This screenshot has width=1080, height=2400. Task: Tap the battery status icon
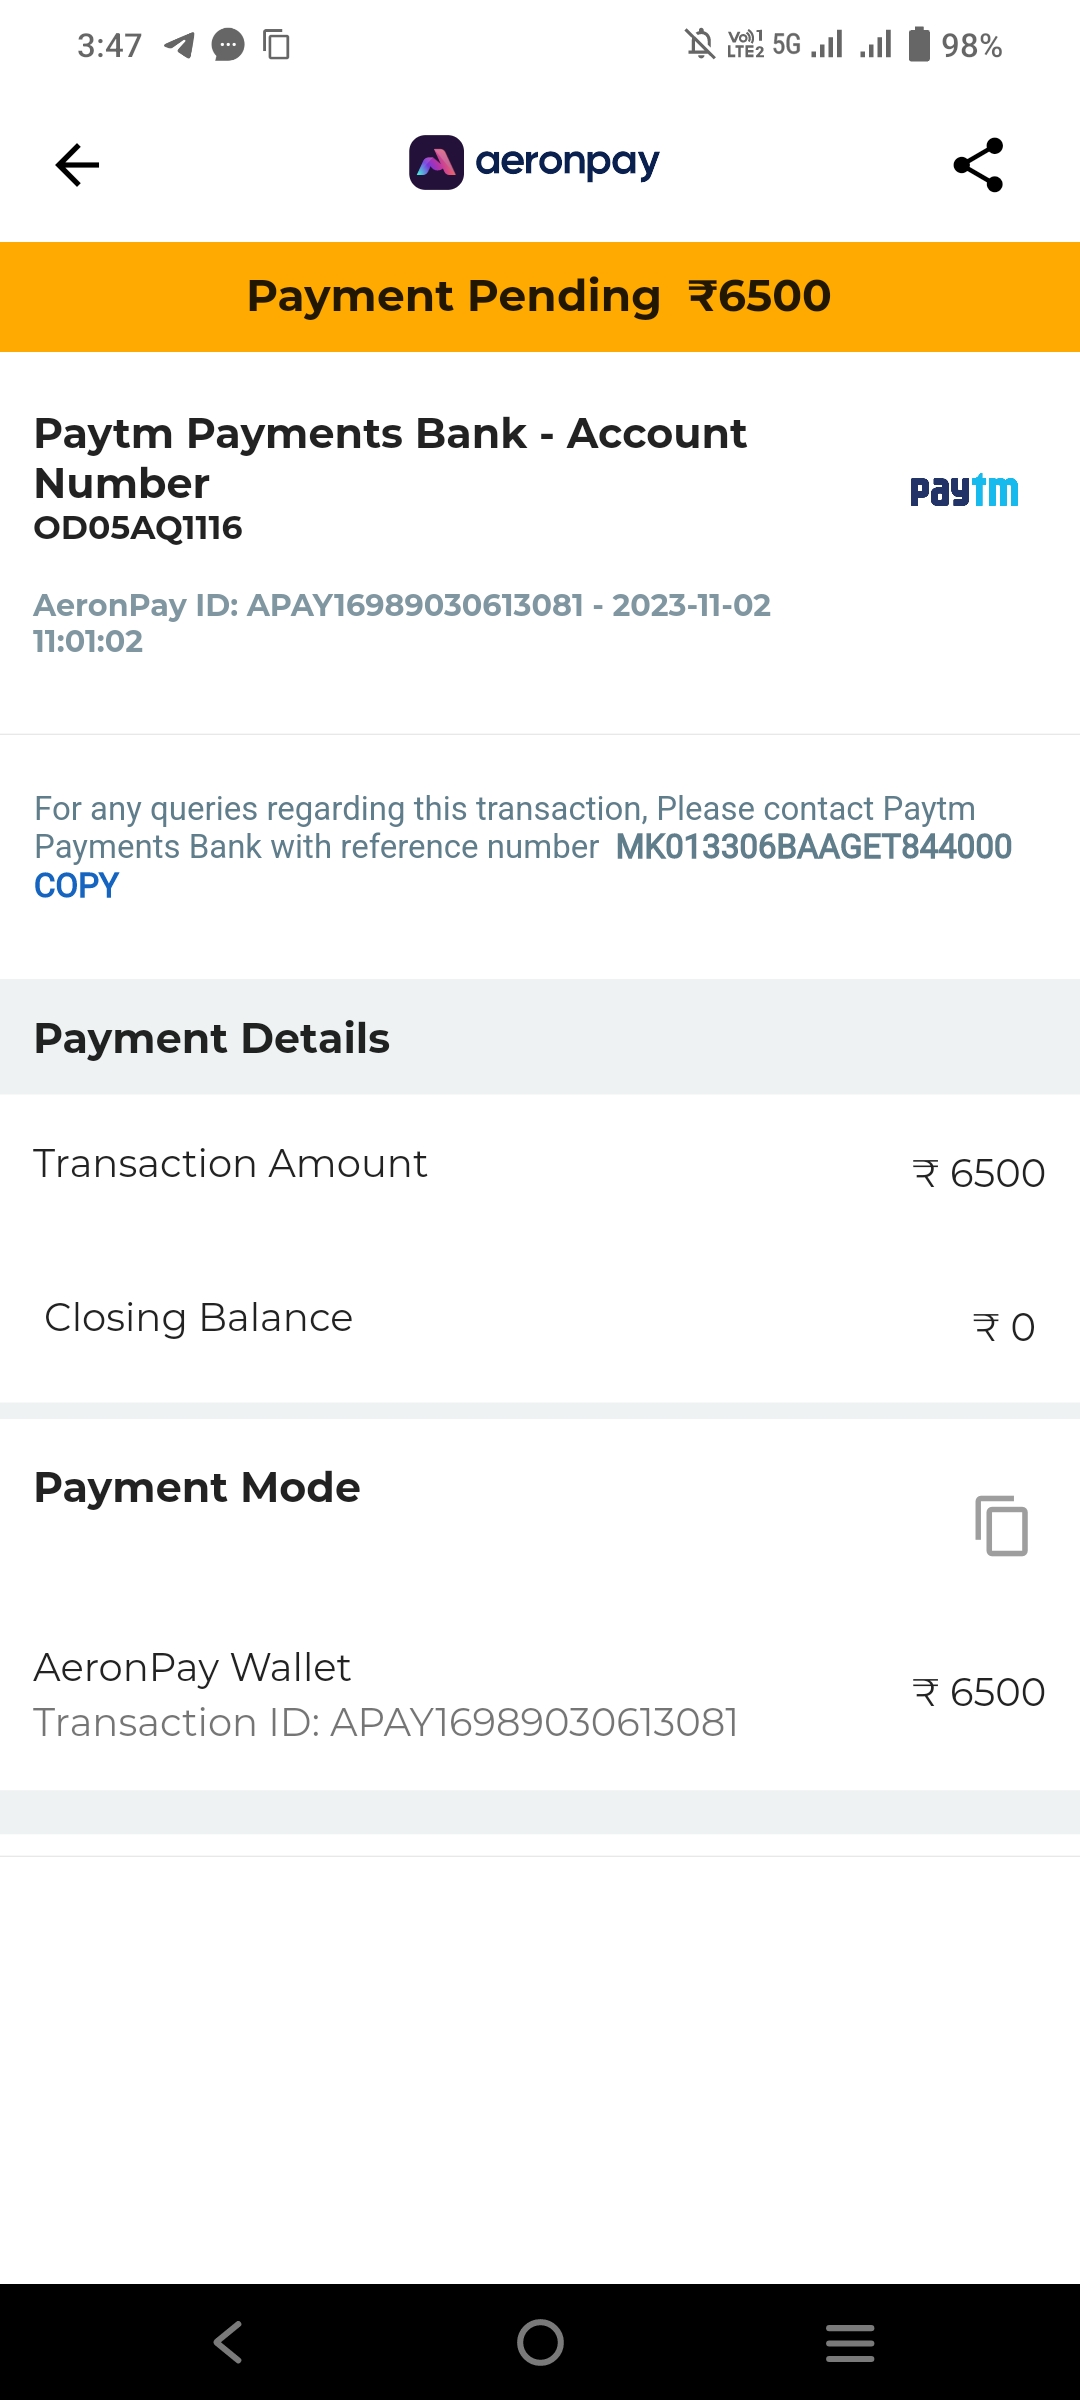pos(918,45)
